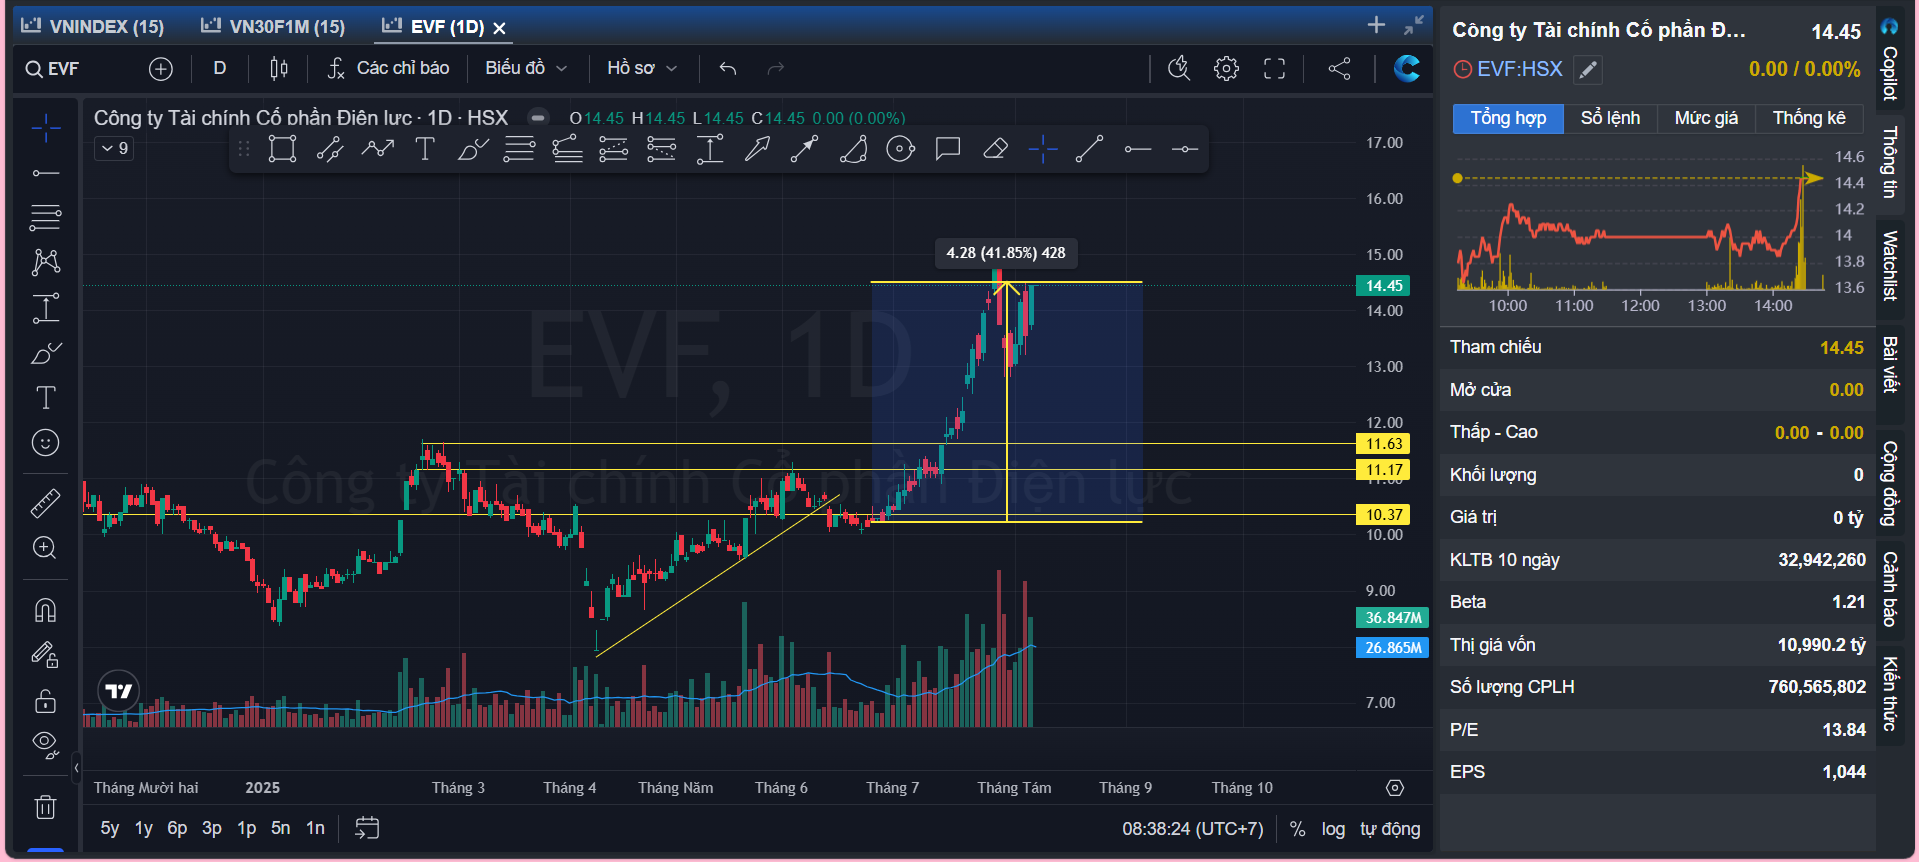The height and width of the screenshot is (862, 1919).
Task: Set chart range to 6p
Action: [177, 828]
